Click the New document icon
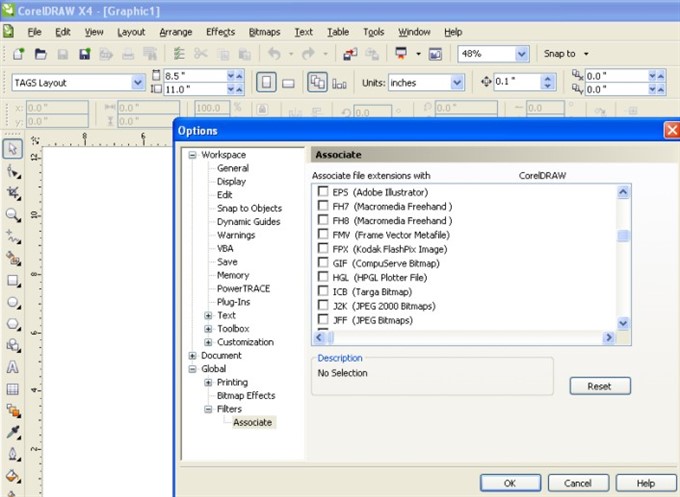Image resolution: width=680 pixels, height=497 pixels. [x=18, y=54]
